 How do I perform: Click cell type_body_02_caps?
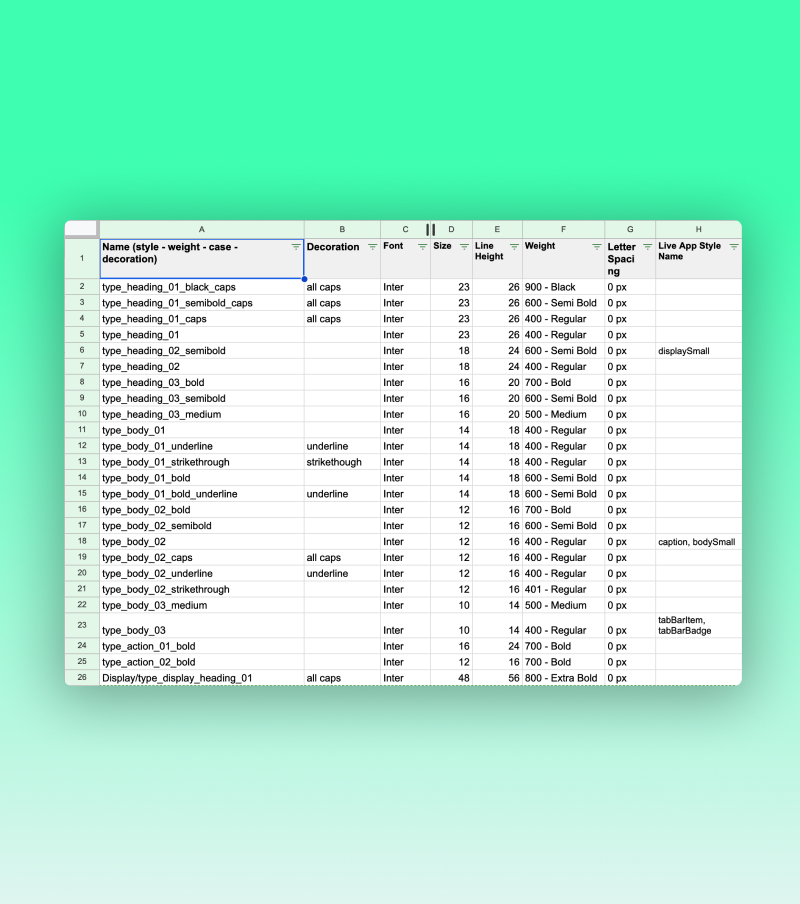(202, 558)
